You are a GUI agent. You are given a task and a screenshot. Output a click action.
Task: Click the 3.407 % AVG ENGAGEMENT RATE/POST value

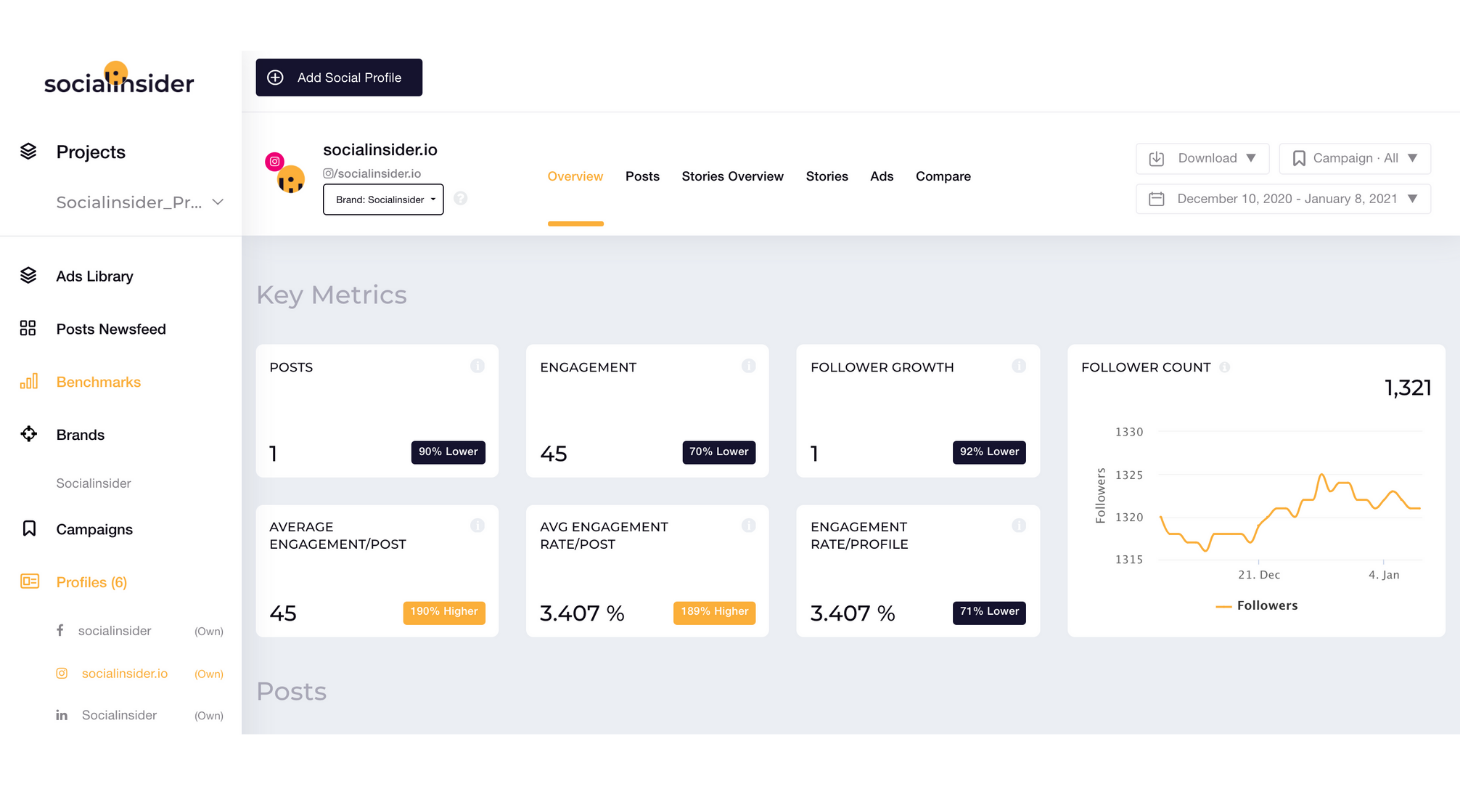[x=582, y=613]
